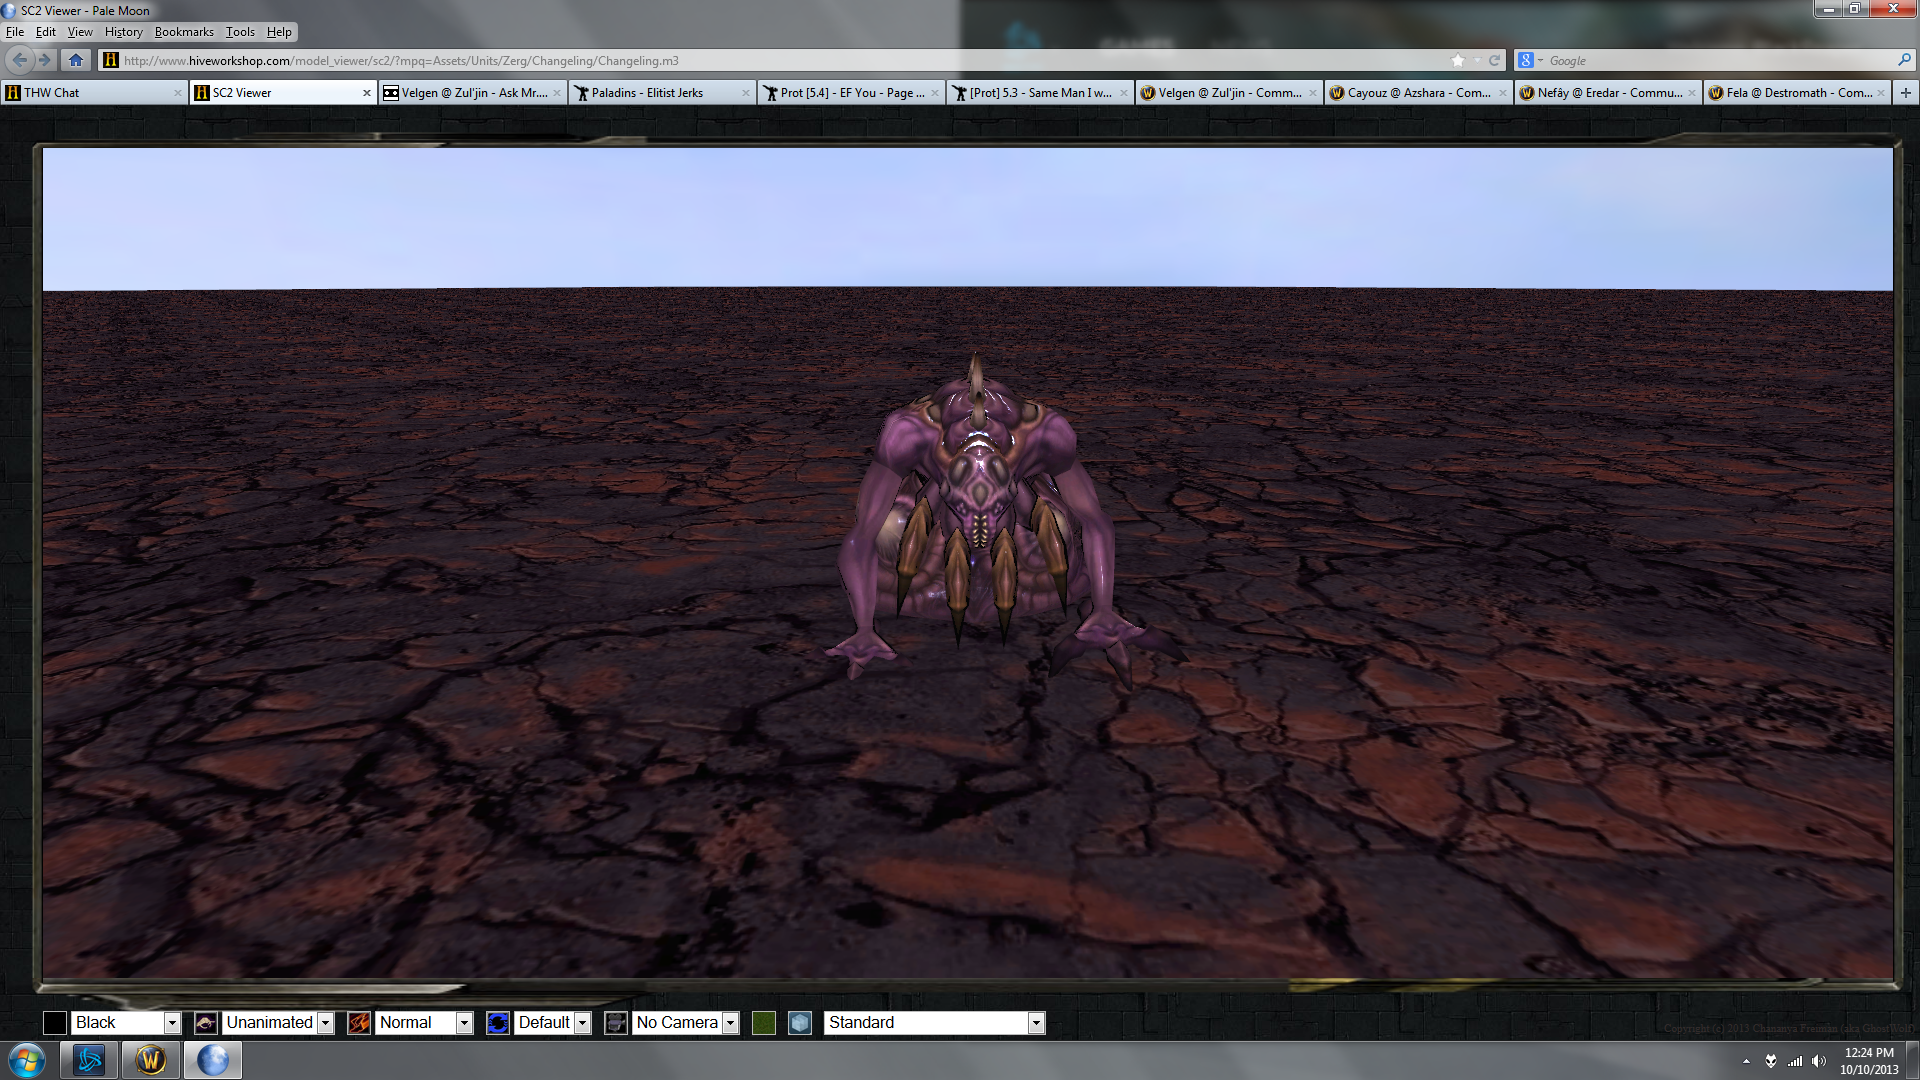The height and width of the screenshot is (1080, 1920).
Task: Reload the page with the refresh icon
Action: 1494,60
